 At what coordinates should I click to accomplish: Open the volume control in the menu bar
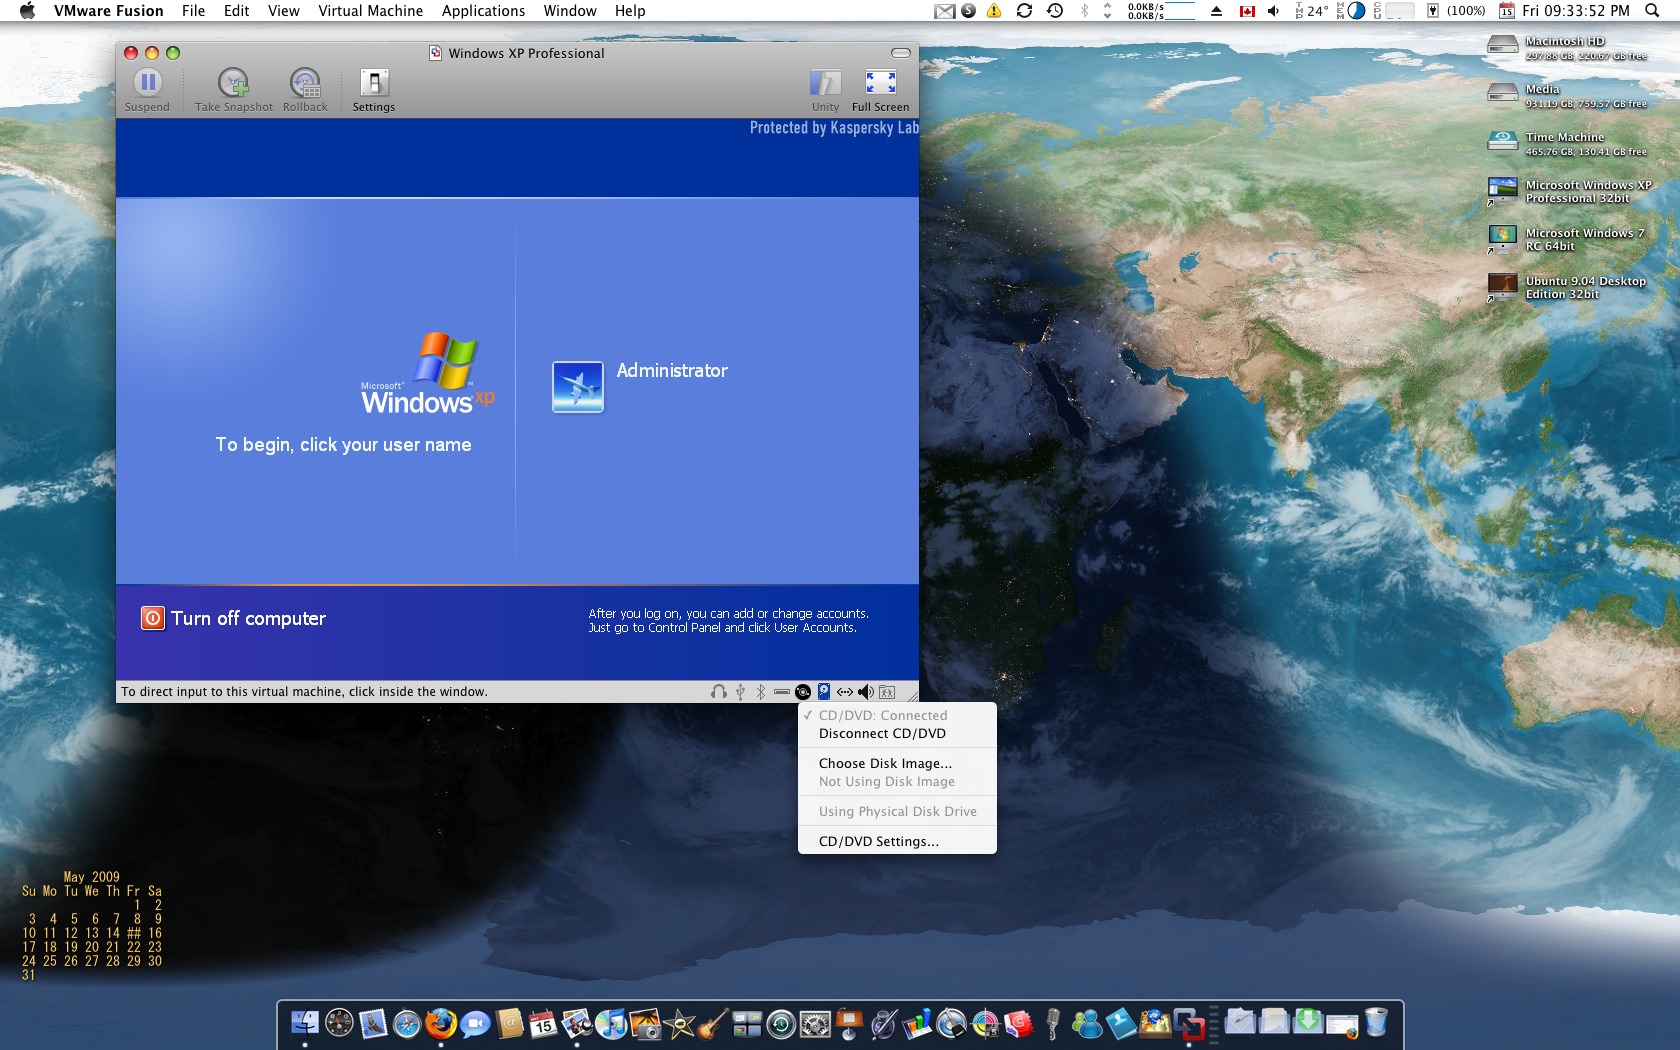(x=1273, y=11)
